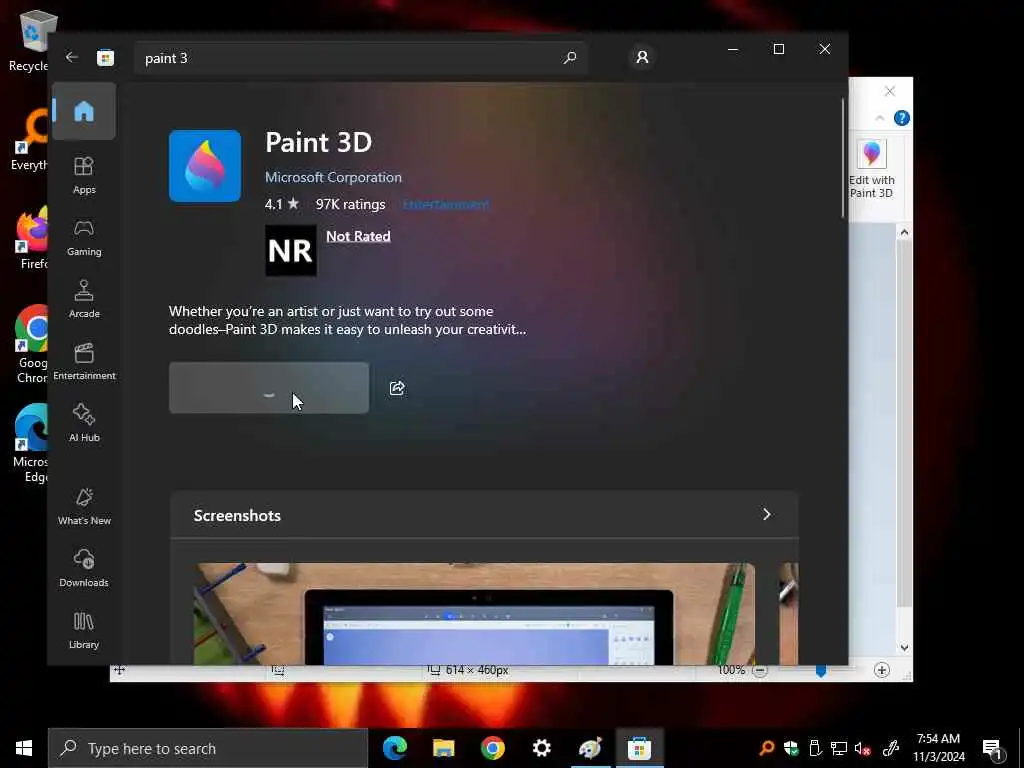Open File Explorer from taskbar

tap(443, 748)
